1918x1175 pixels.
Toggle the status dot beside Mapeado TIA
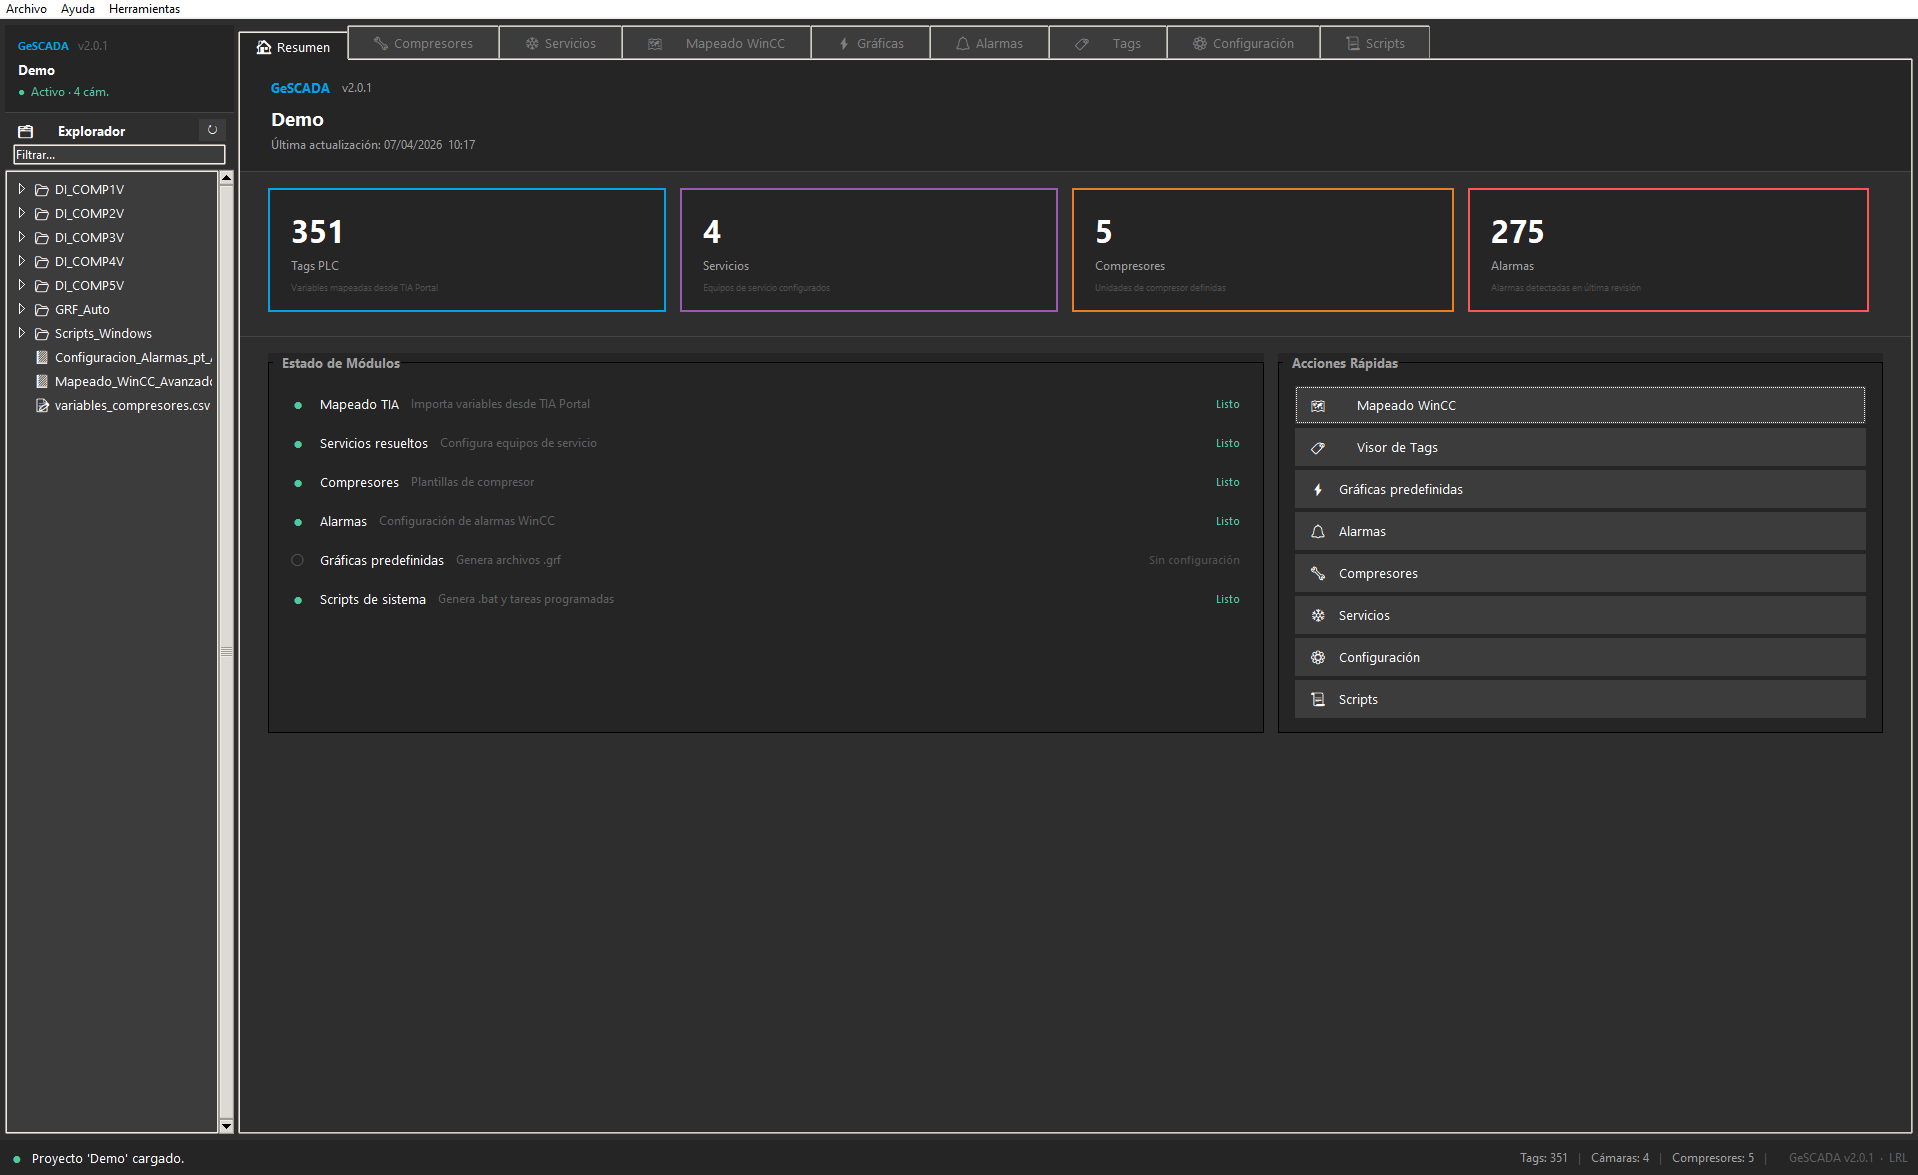click(x=297, y=404)
